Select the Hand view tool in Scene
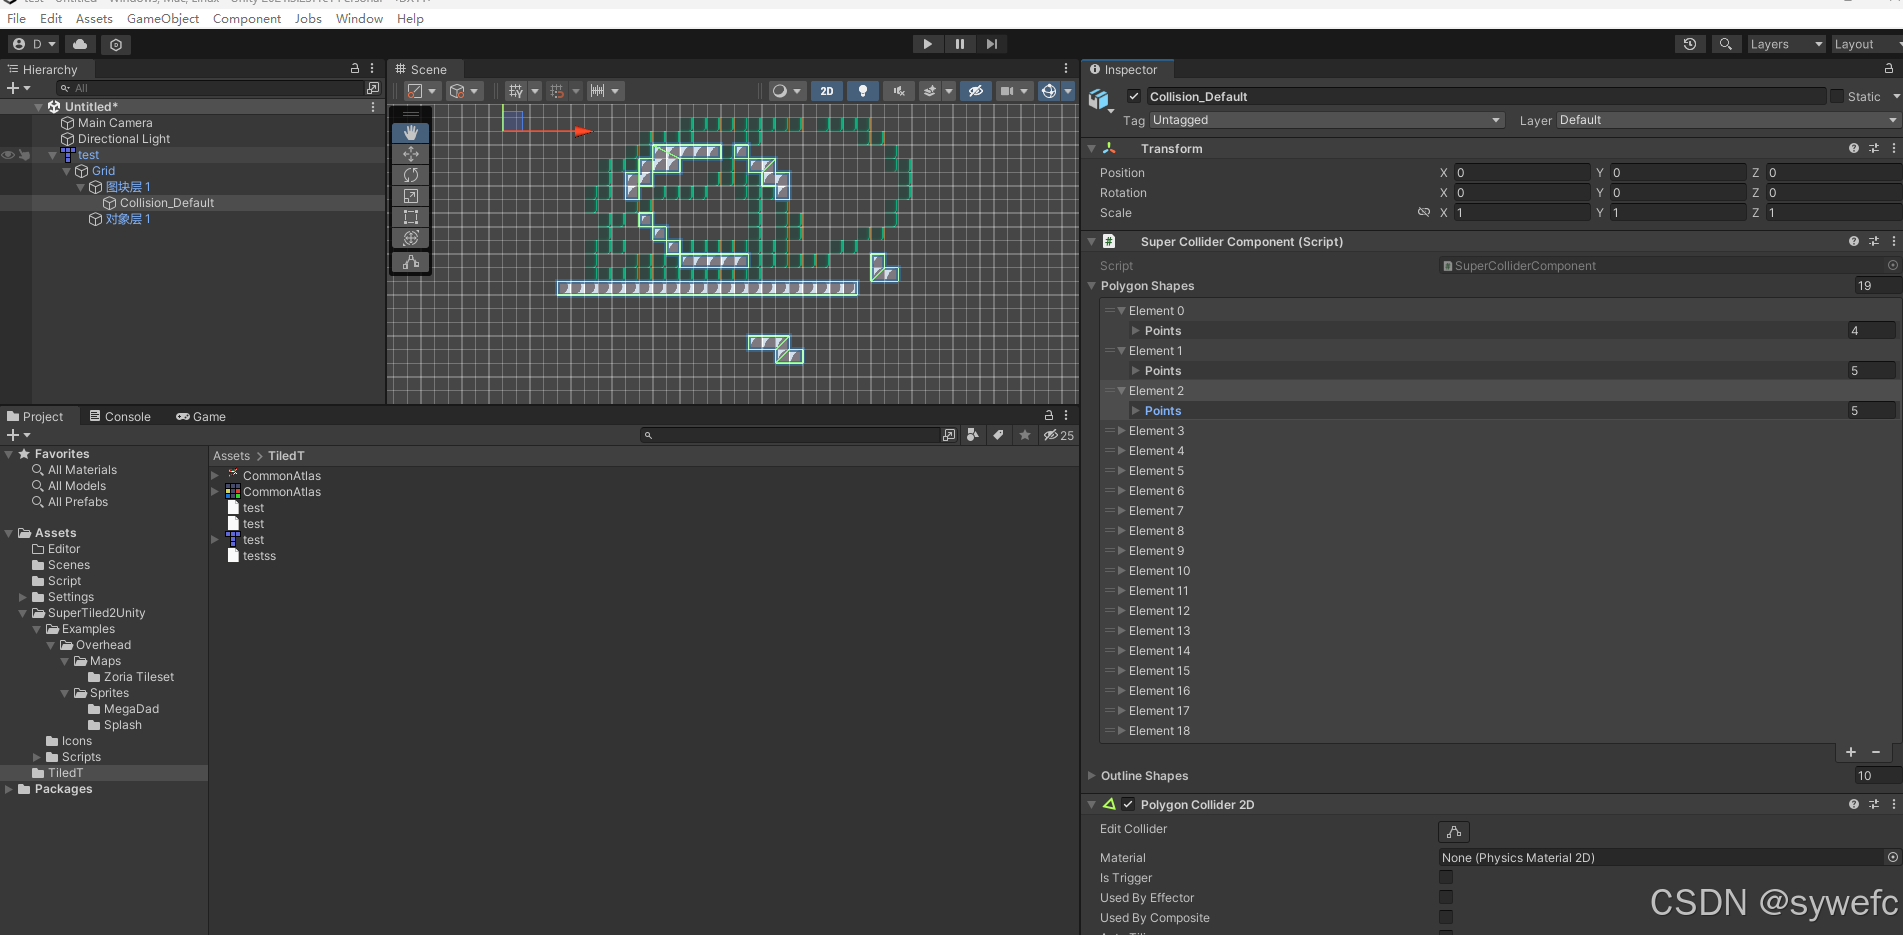The image size is (1903, 935). pyautogui.click(x=411, y=133)
